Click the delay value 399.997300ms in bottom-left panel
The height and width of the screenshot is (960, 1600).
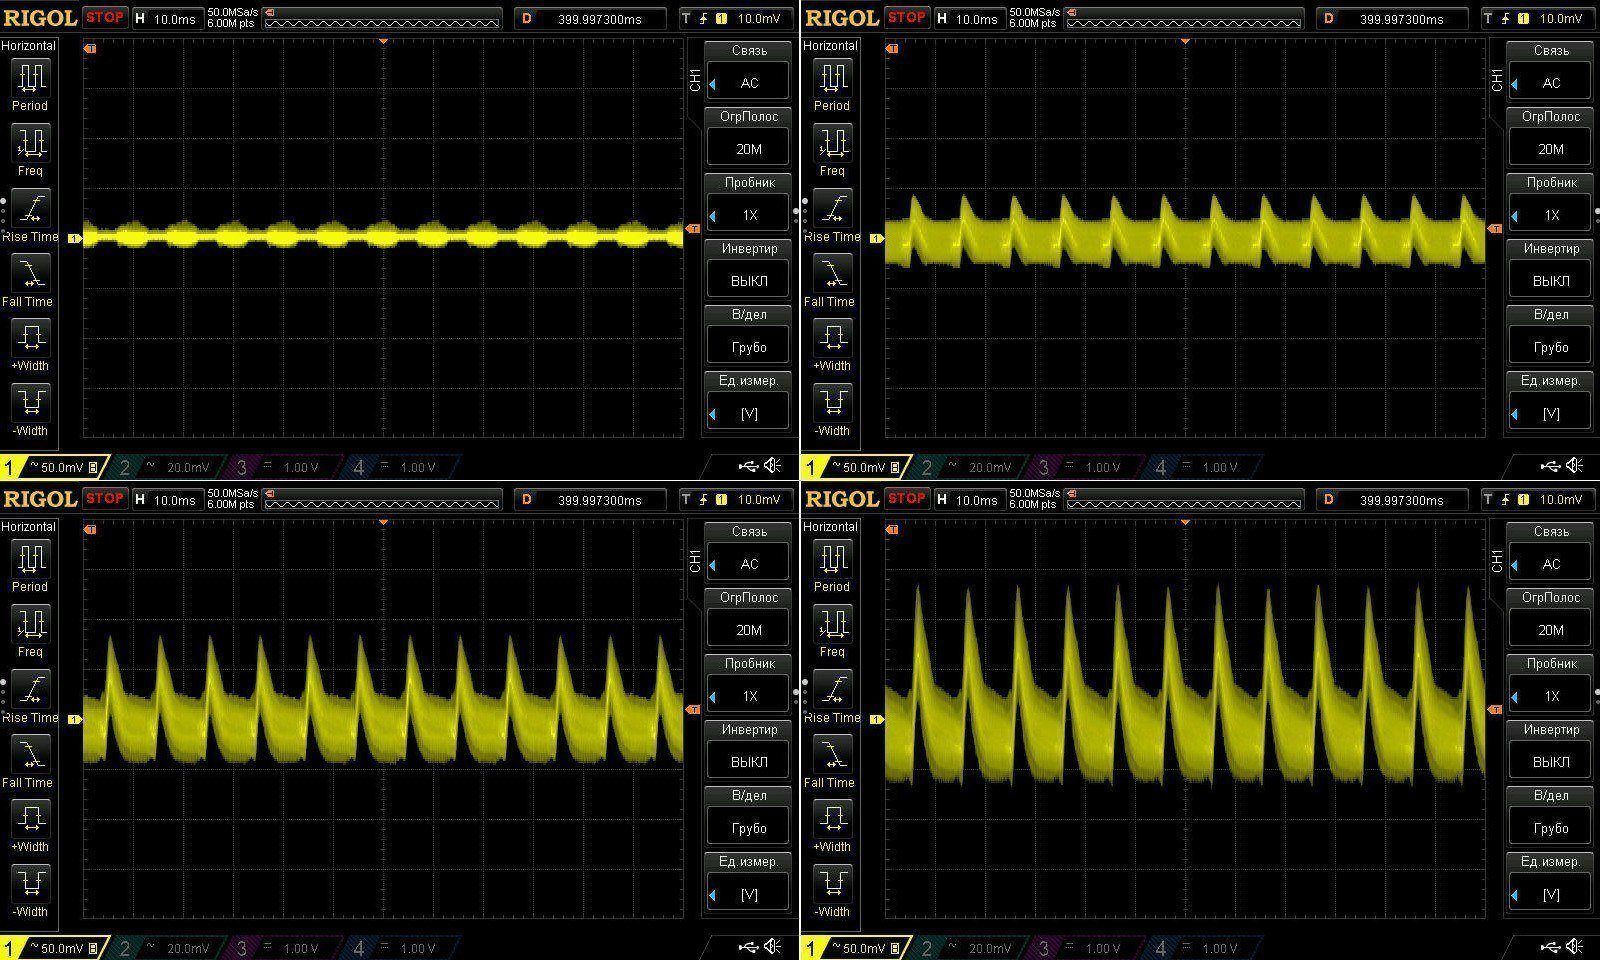[600, 500]
